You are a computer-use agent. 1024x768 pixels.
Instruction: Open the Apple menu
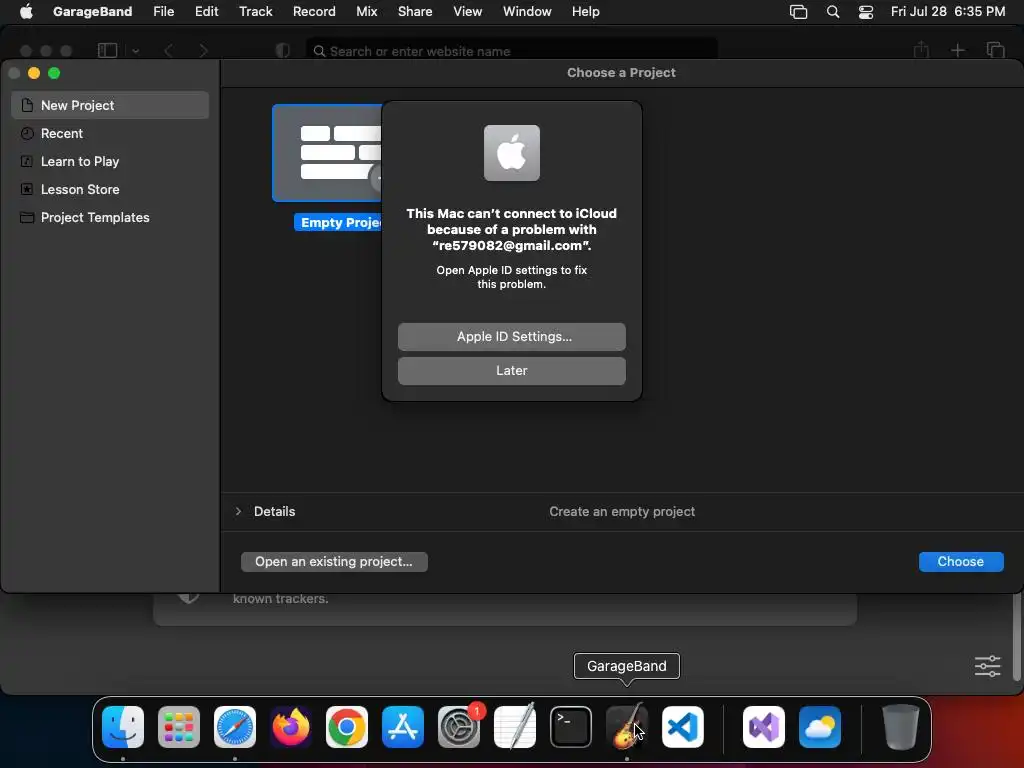[x=26, y=12]
